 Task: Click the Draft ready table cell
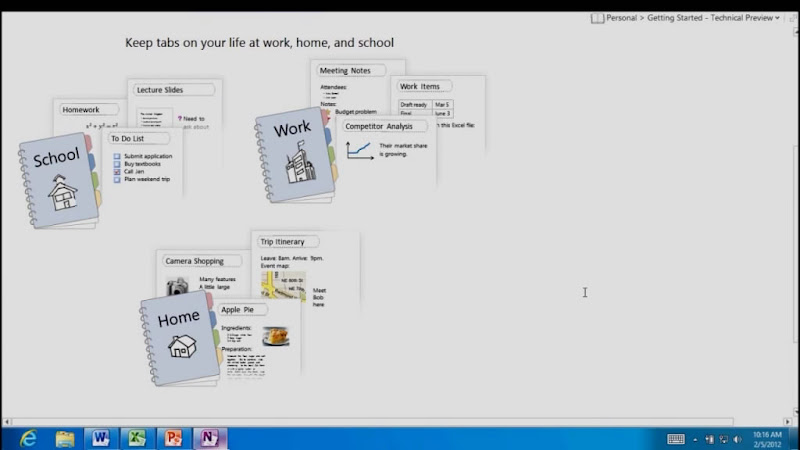415,105
